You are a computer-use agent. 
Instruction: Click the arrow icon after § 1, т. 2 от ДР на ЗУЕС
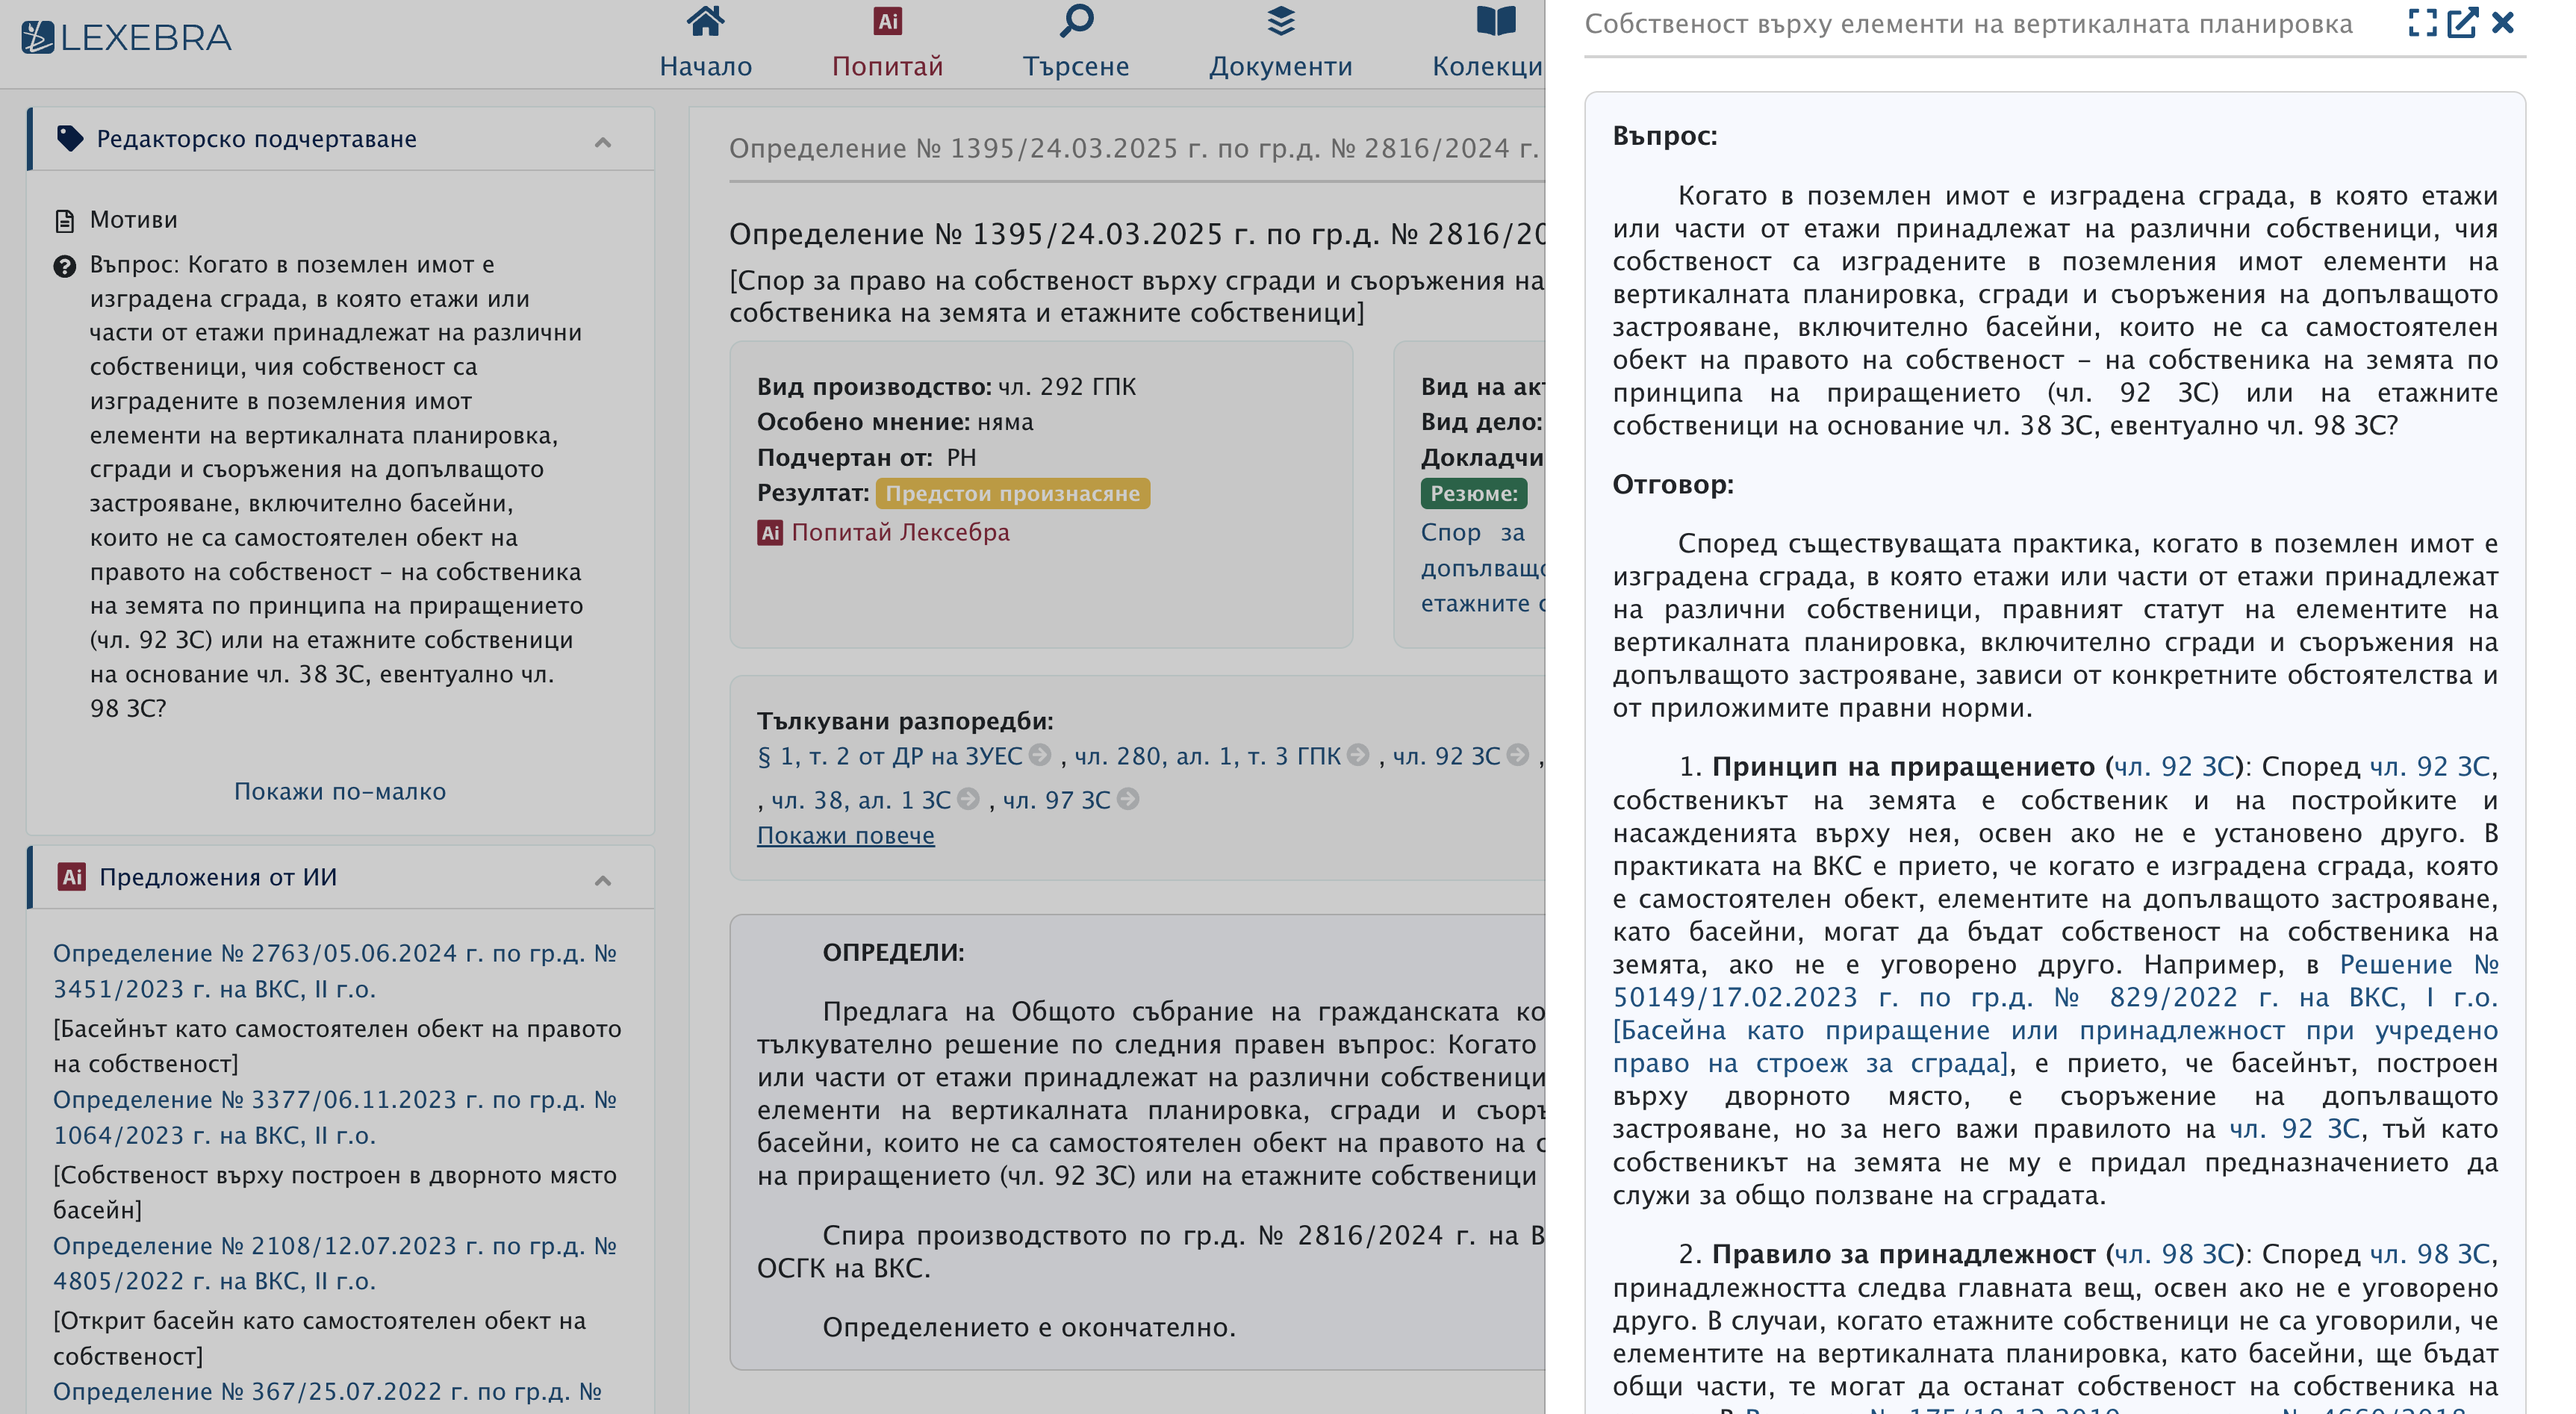(1040, 755)
